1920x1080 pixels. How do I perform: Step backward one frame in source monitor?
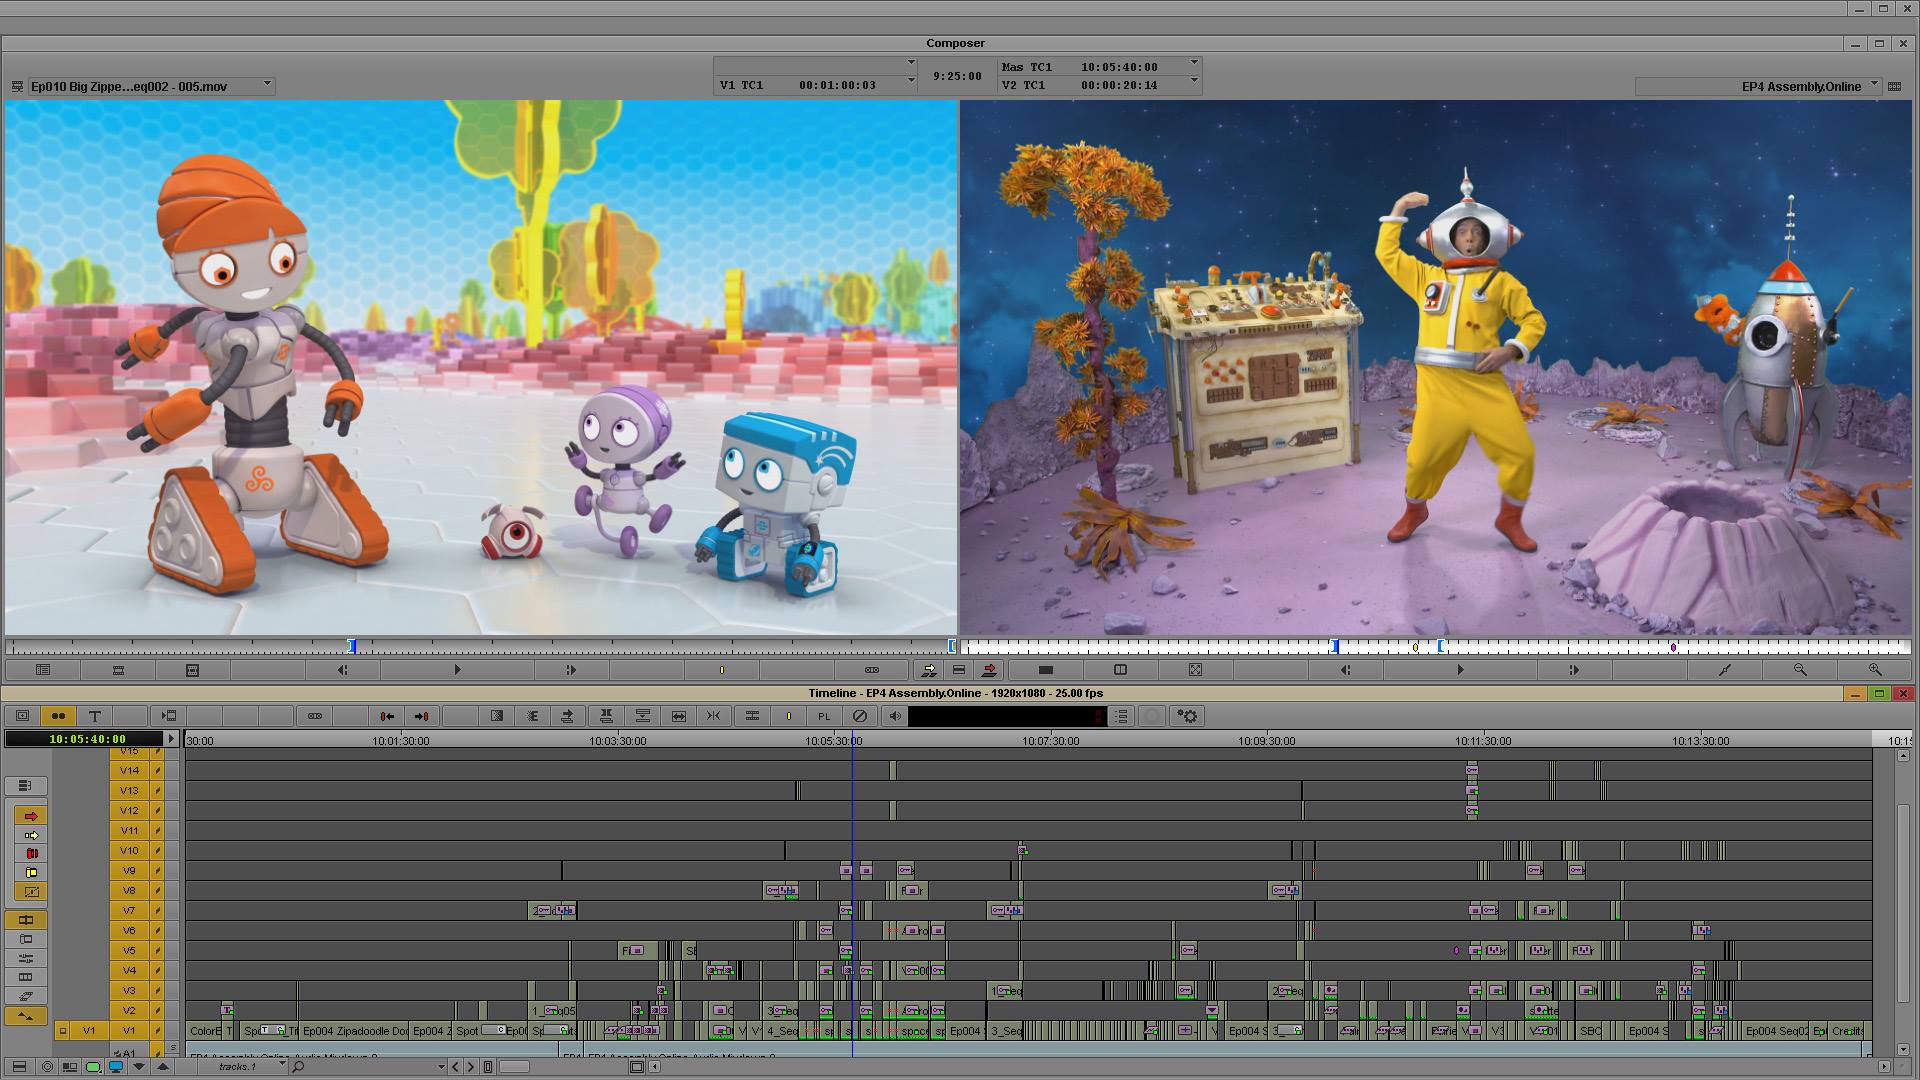343,670
